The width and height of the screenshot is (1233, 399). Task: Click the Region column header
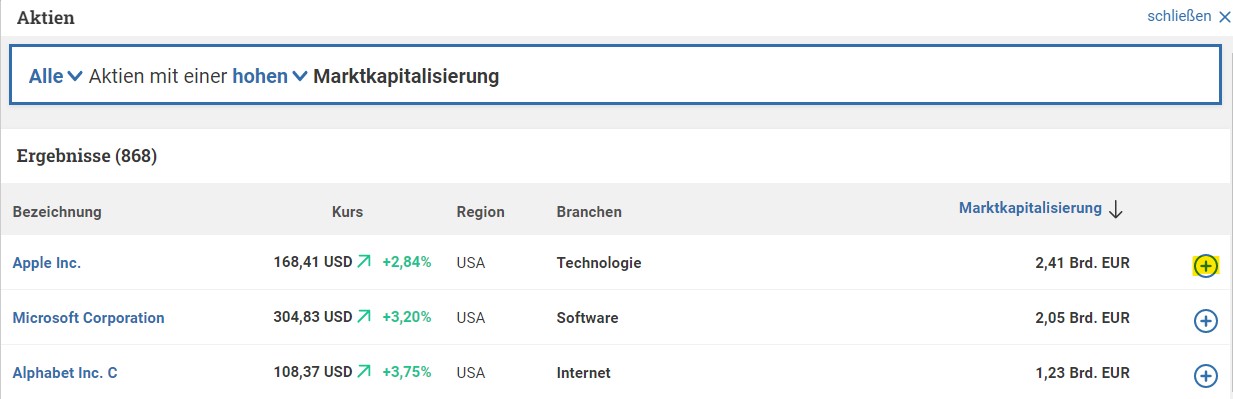(480, 212)
